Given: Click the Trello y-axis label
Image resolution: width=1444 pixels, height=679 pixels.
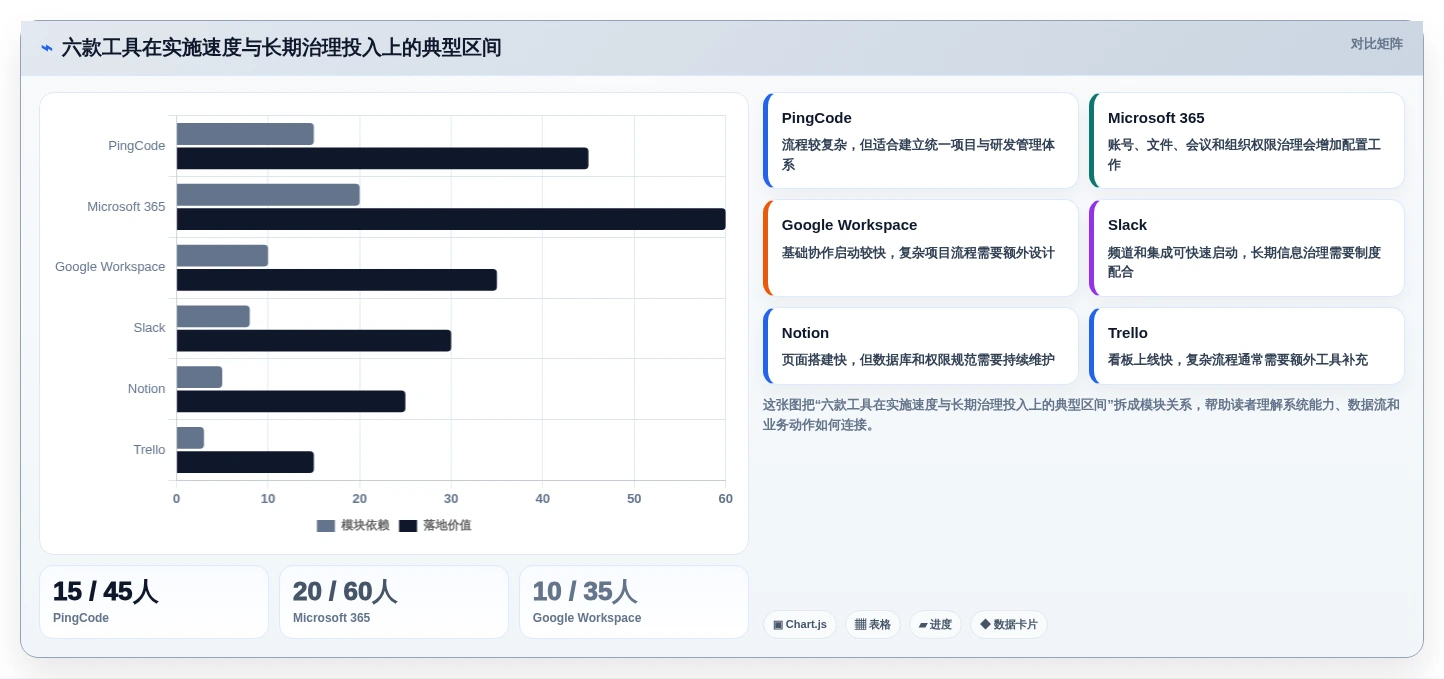Looking at the screenshot, I should tap(149, 450).
